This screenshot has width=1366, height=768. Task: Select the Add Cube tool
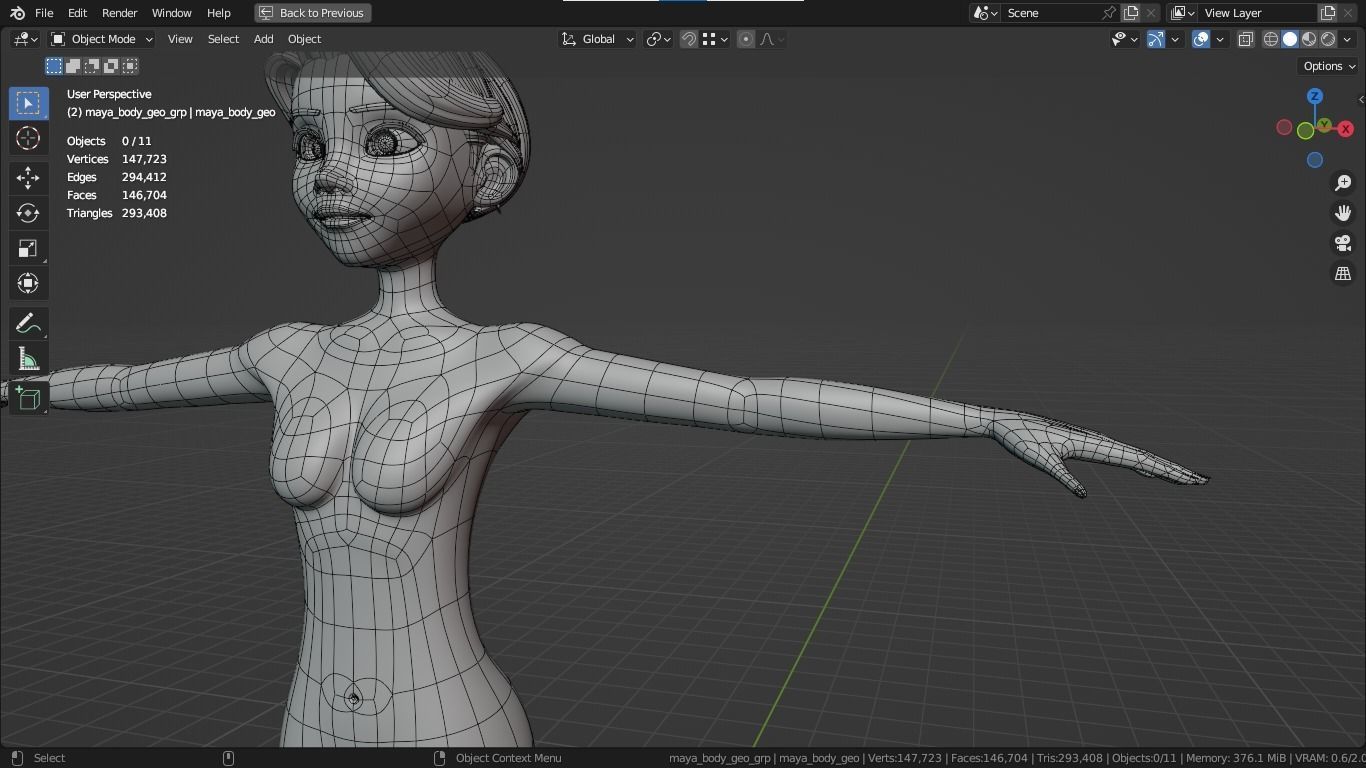point(28,399)
